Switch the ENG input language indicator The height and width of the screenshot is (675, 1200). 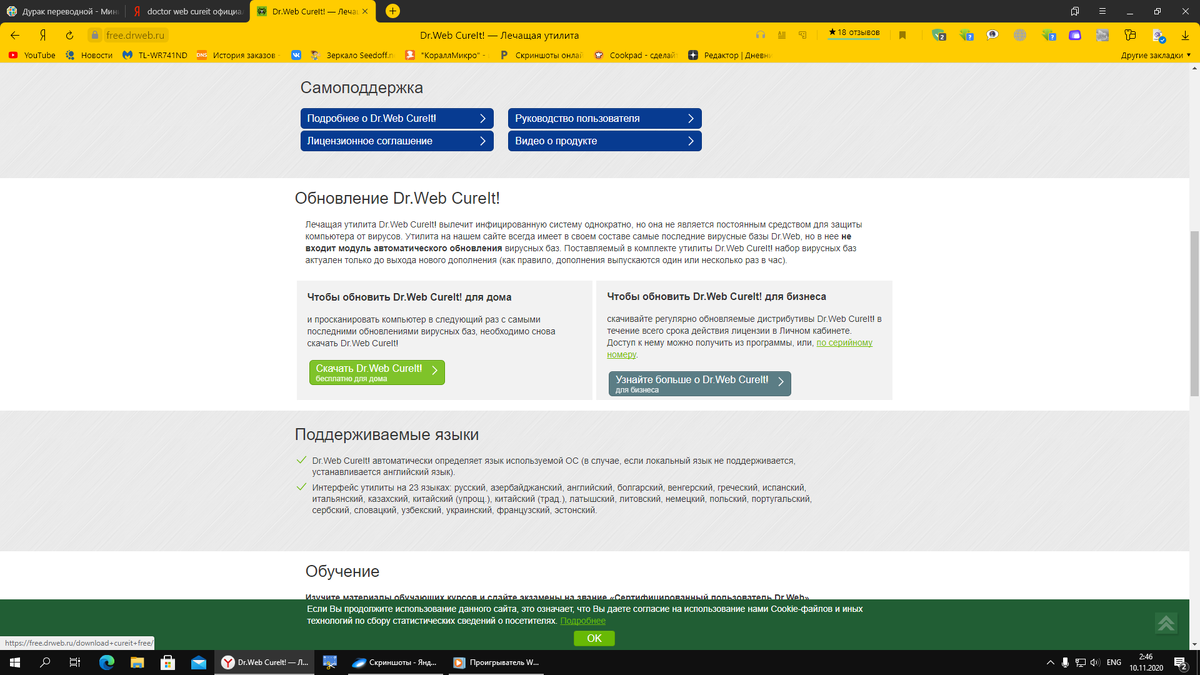click(x=1114, y=662)
